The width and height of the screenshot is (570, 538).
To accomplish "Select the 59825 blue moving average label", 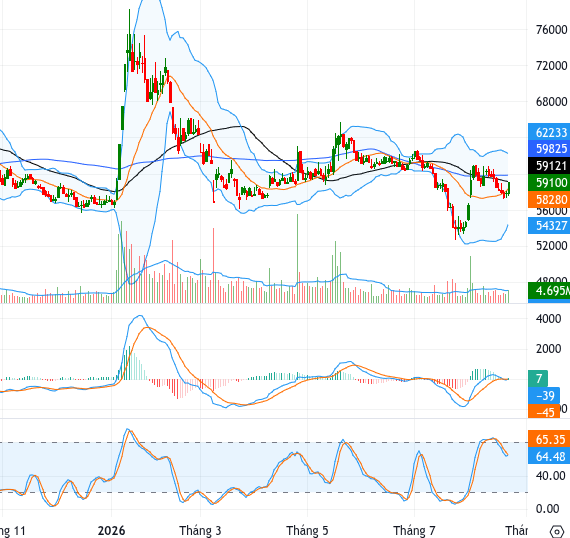I will click(x=549, y=149).
